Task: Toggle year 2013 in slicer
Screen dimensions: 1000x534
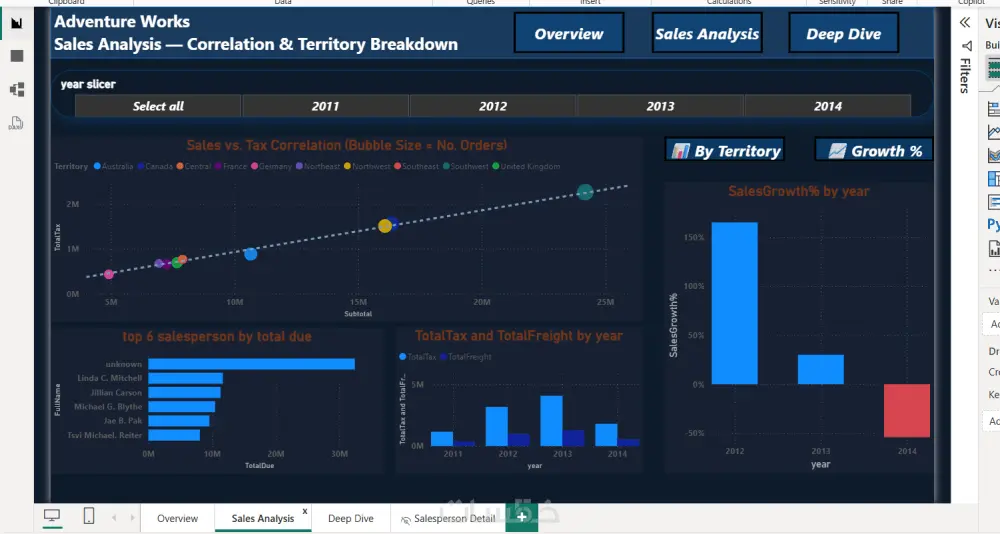Action: pos(660,106)
